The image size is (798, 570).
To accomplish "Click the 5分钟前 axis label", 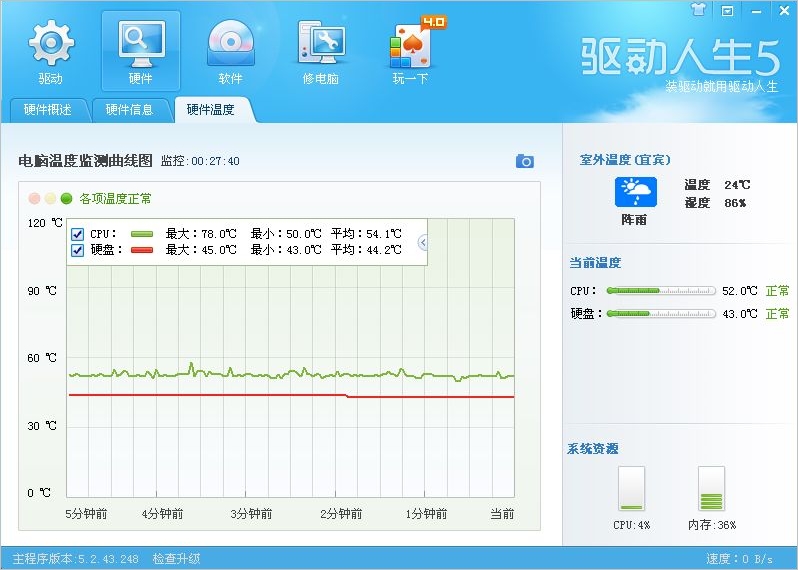I will click(x=86, y=514).
